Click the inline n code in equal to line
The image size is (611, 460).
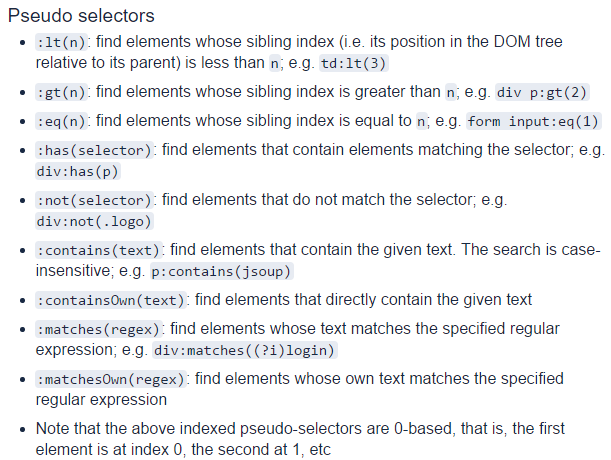pyautogui.click(x=421, y=122)
